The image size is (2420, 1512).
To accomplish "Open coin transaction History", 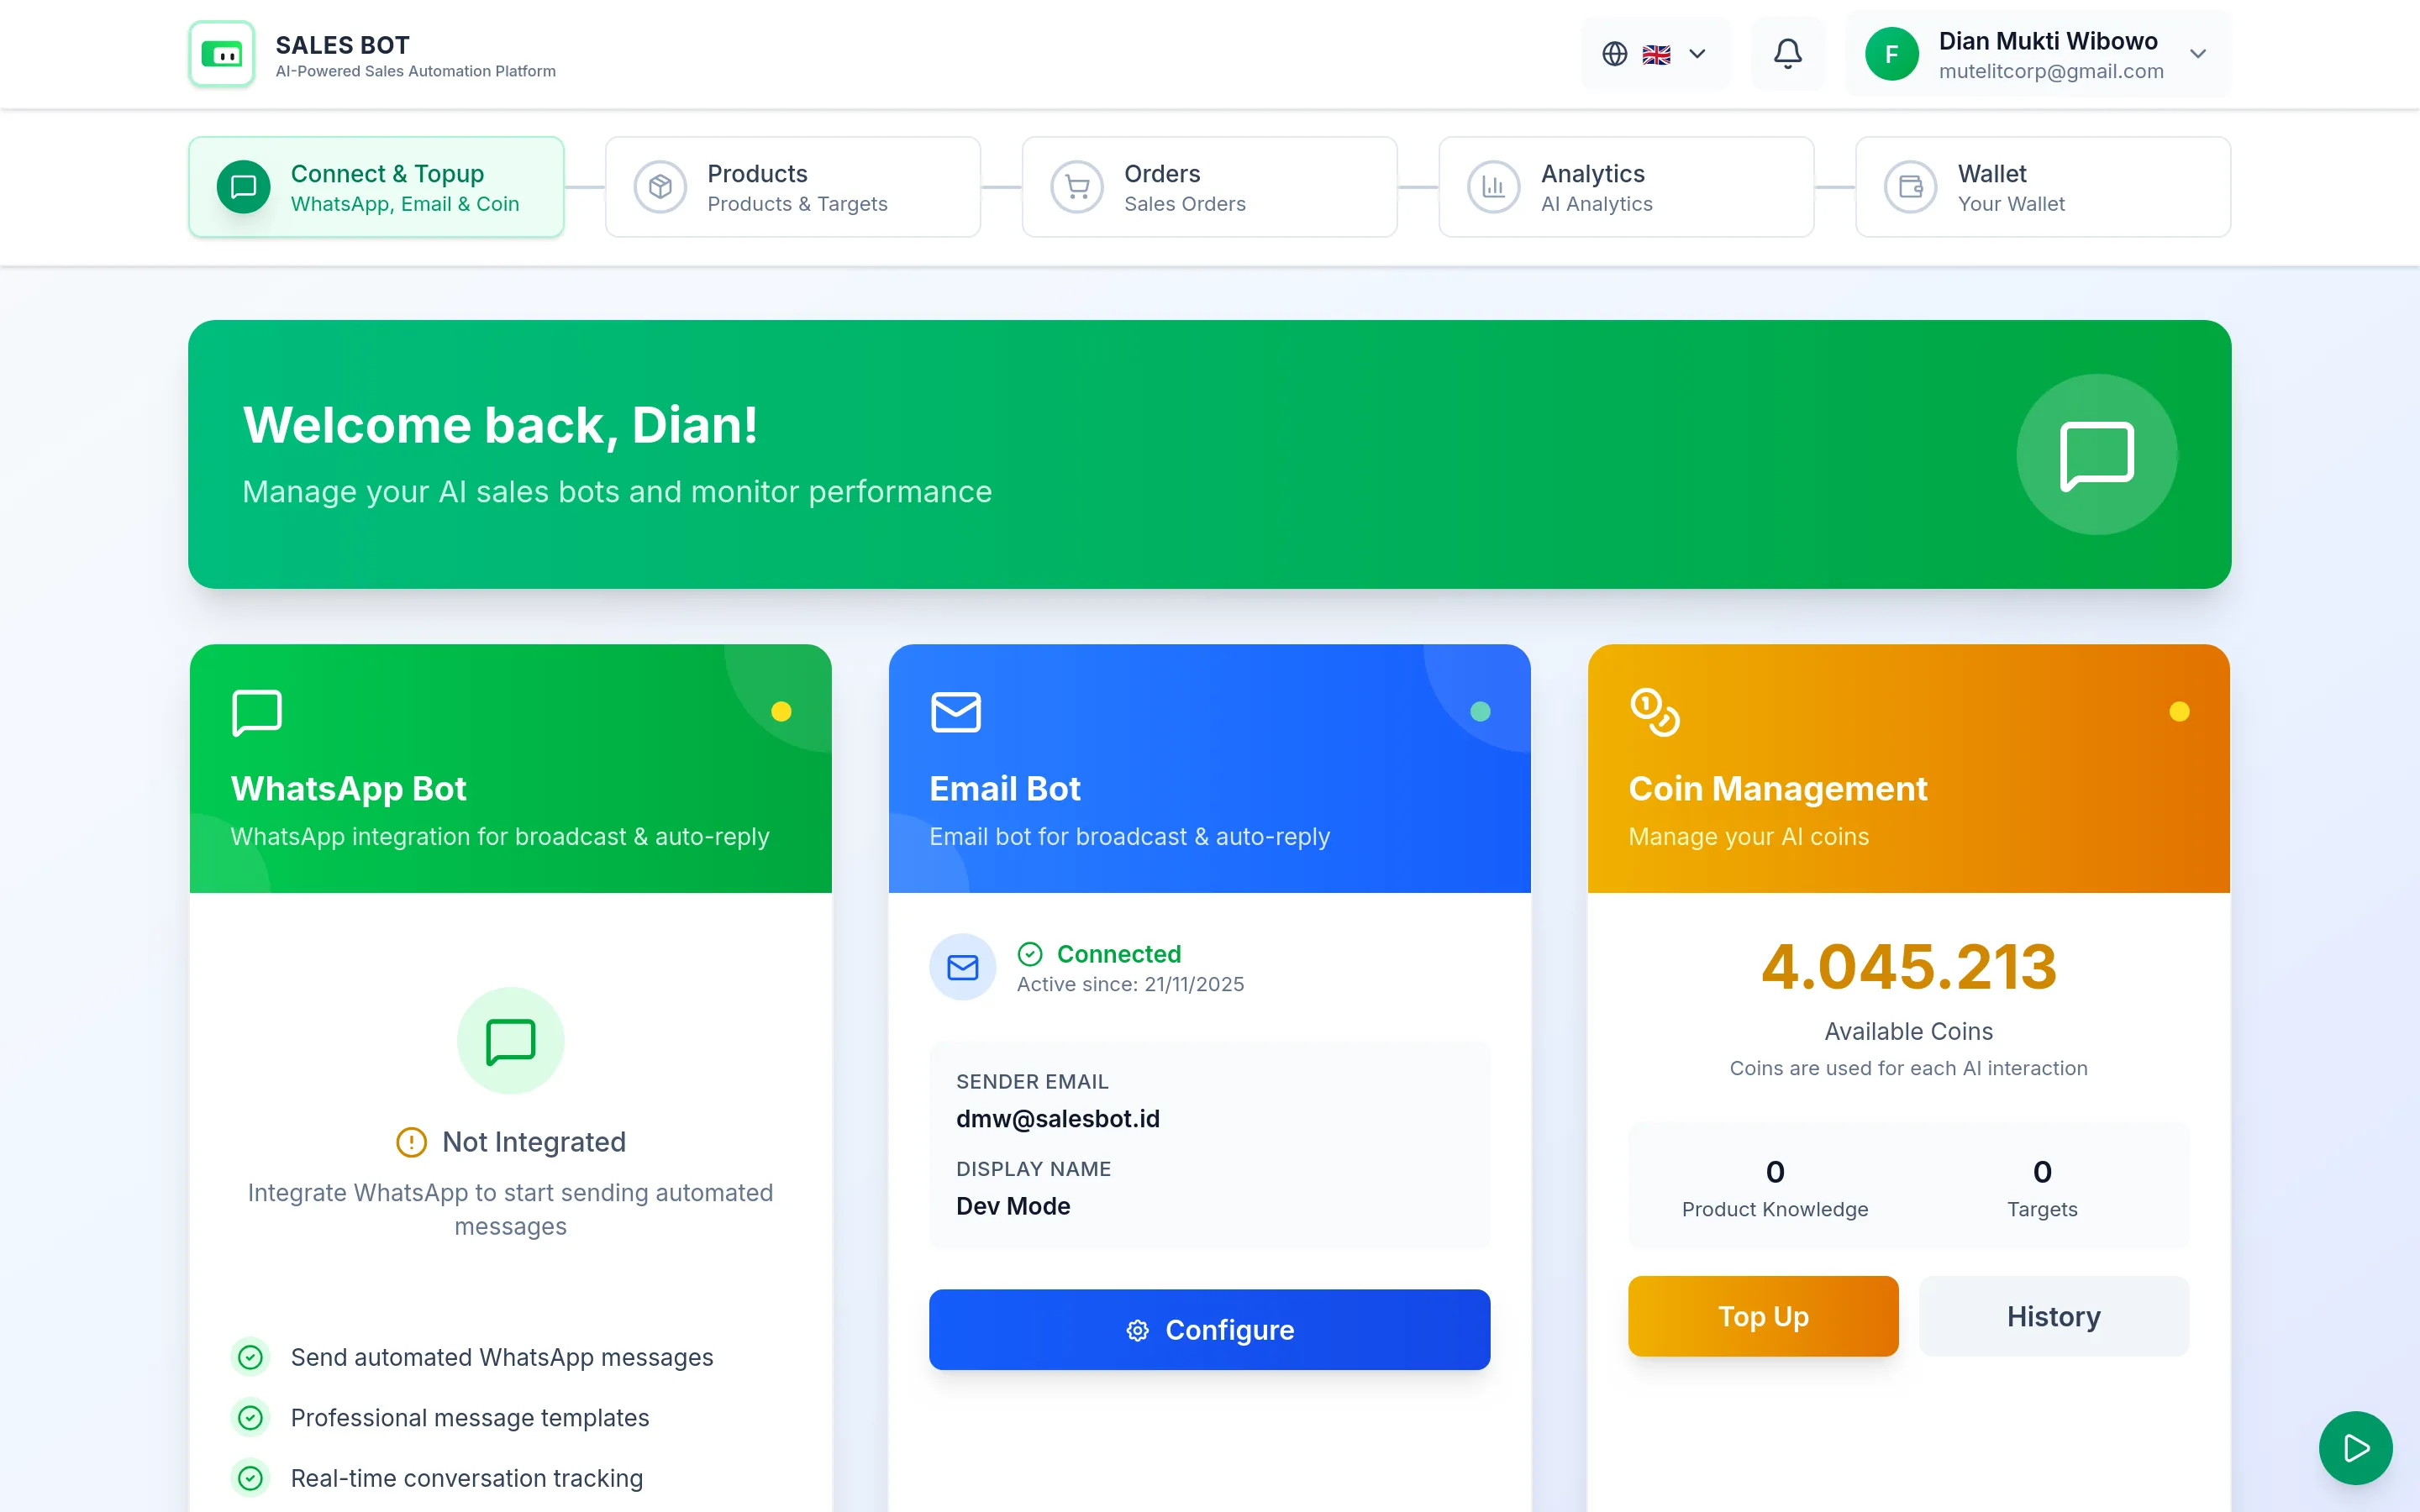I will pyautogui.click(x=2053, y=1316).
